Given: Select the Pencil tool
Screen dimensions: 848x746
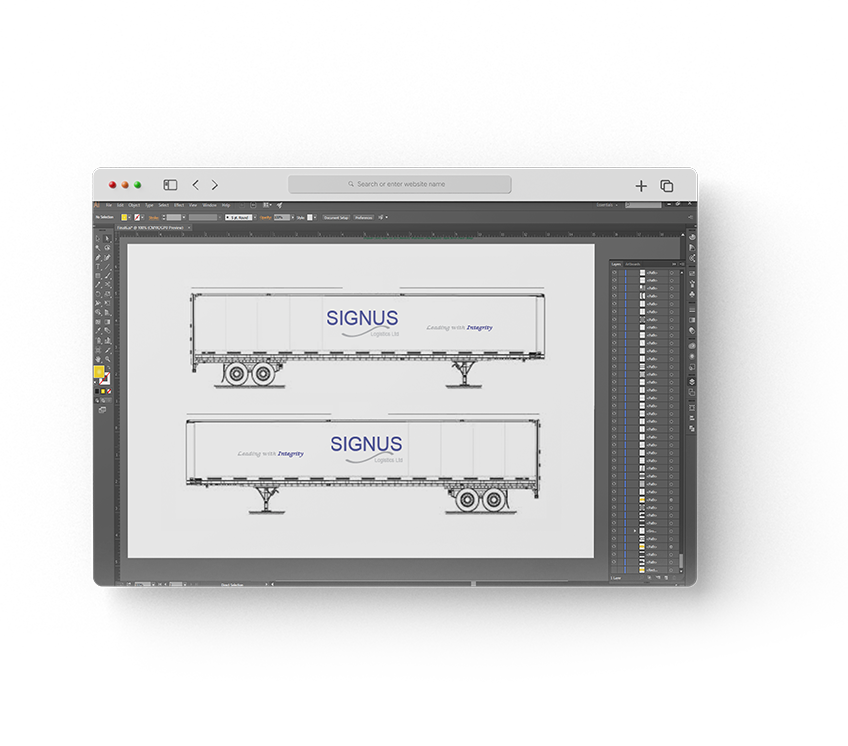Looking at the screenshot, I should pyautogui.click(x=98, y=285).
